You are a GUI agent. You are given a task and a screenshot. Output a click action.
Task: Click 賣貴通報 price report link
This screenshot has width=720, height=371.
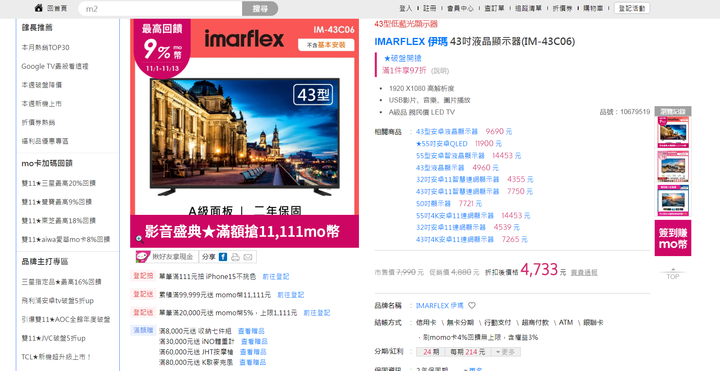(x=584, y=273)
